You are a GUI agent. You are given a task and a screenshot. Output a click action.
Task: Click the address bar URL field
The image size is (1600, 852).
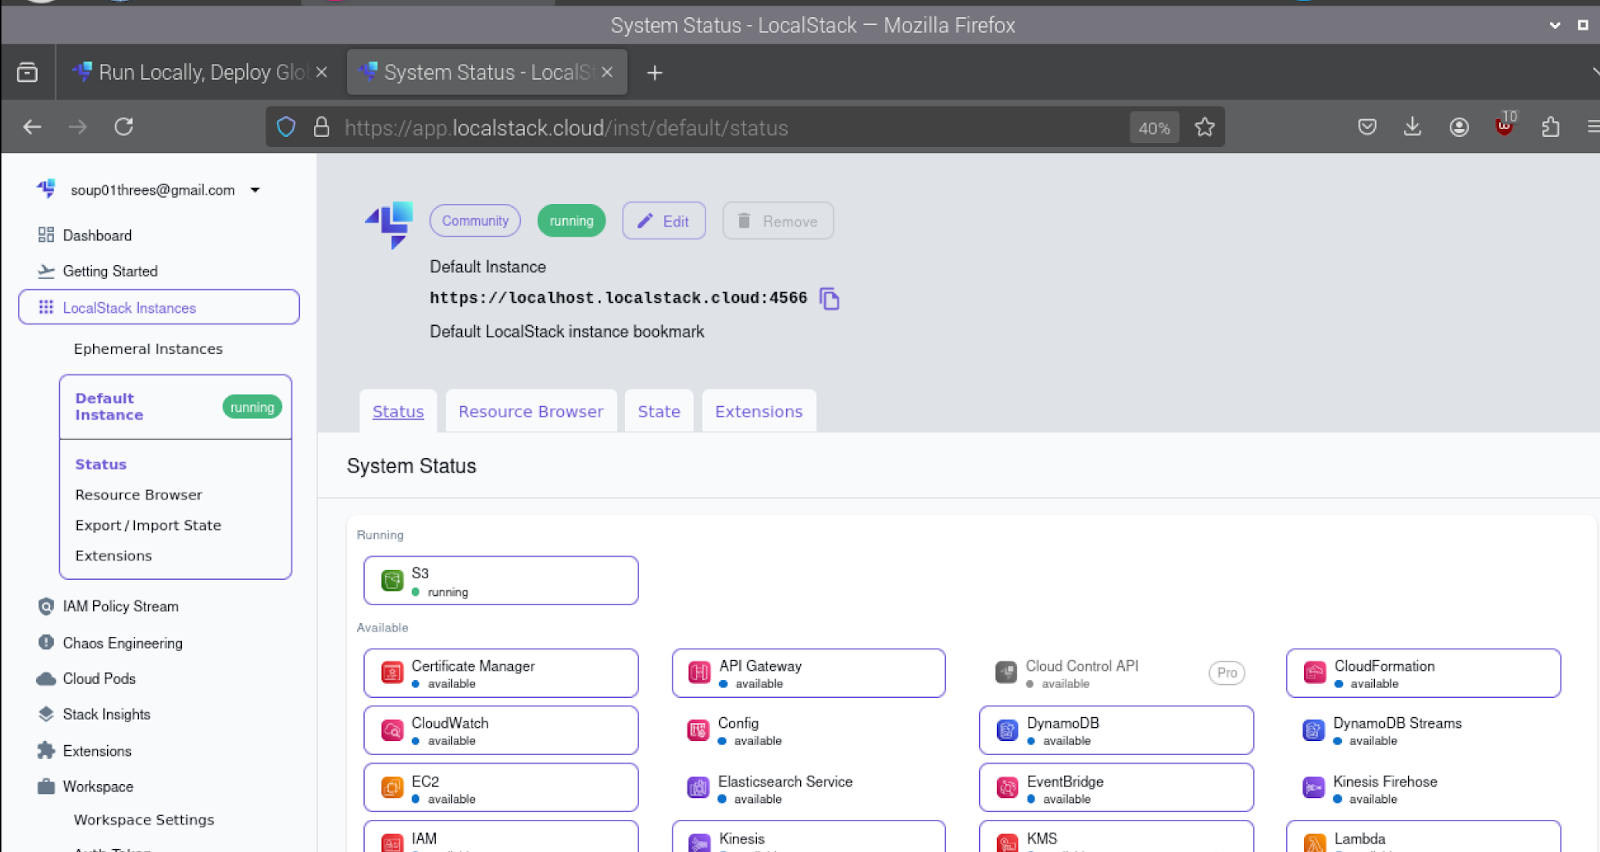click(730, 128)
